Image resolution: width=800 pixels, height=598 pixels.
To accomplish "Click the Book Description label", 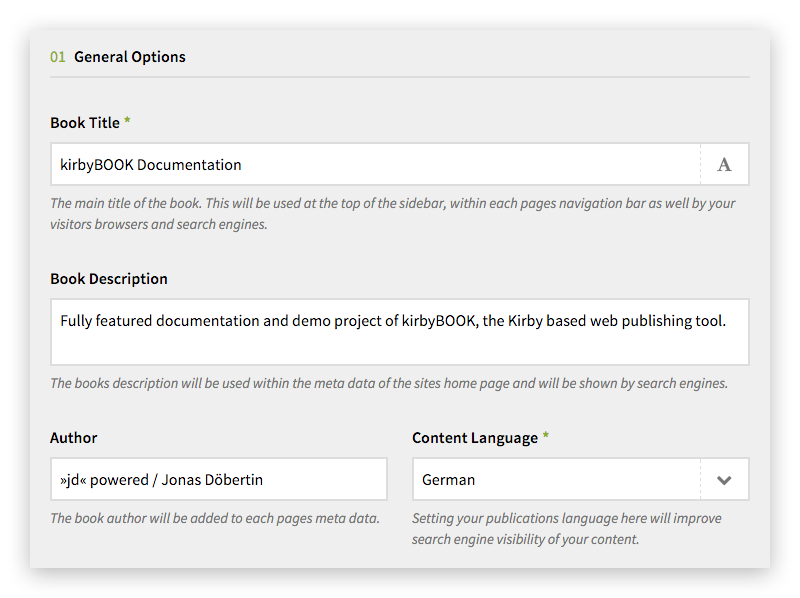I will tap(110, 278).
